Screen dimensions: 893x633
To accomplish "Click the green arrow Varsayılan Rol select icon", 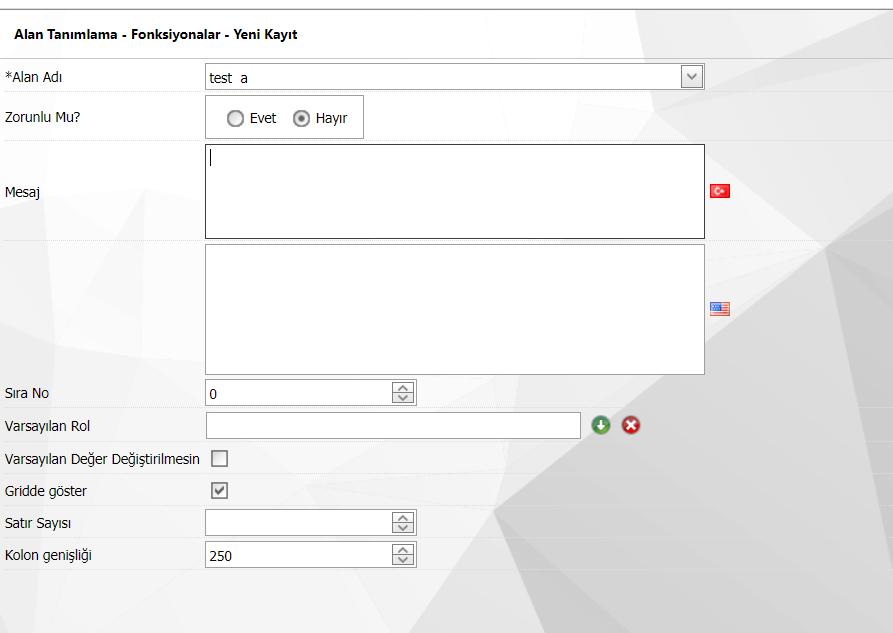I will pos(601,425).
